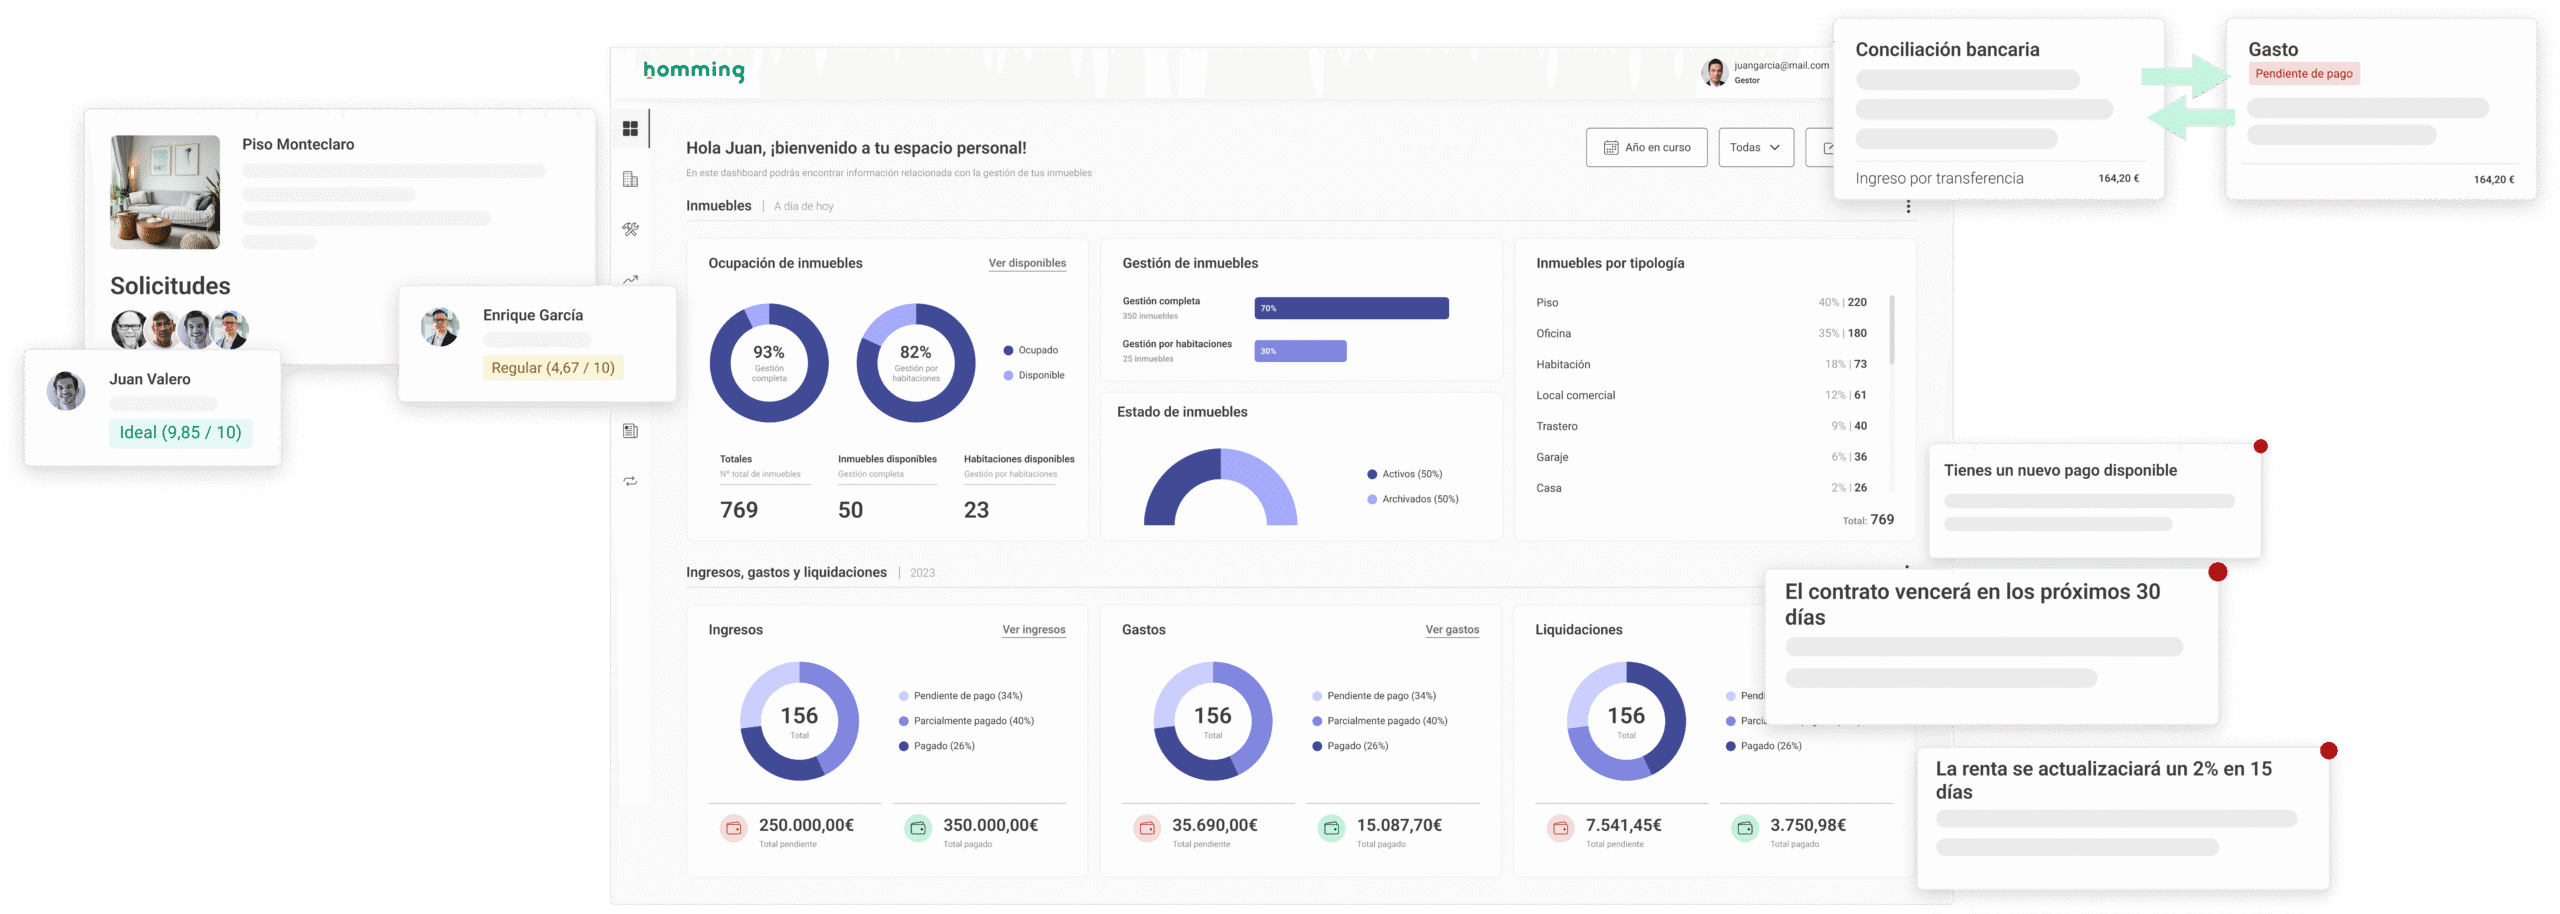Expand the Todas dropdown

point(1755,147)
